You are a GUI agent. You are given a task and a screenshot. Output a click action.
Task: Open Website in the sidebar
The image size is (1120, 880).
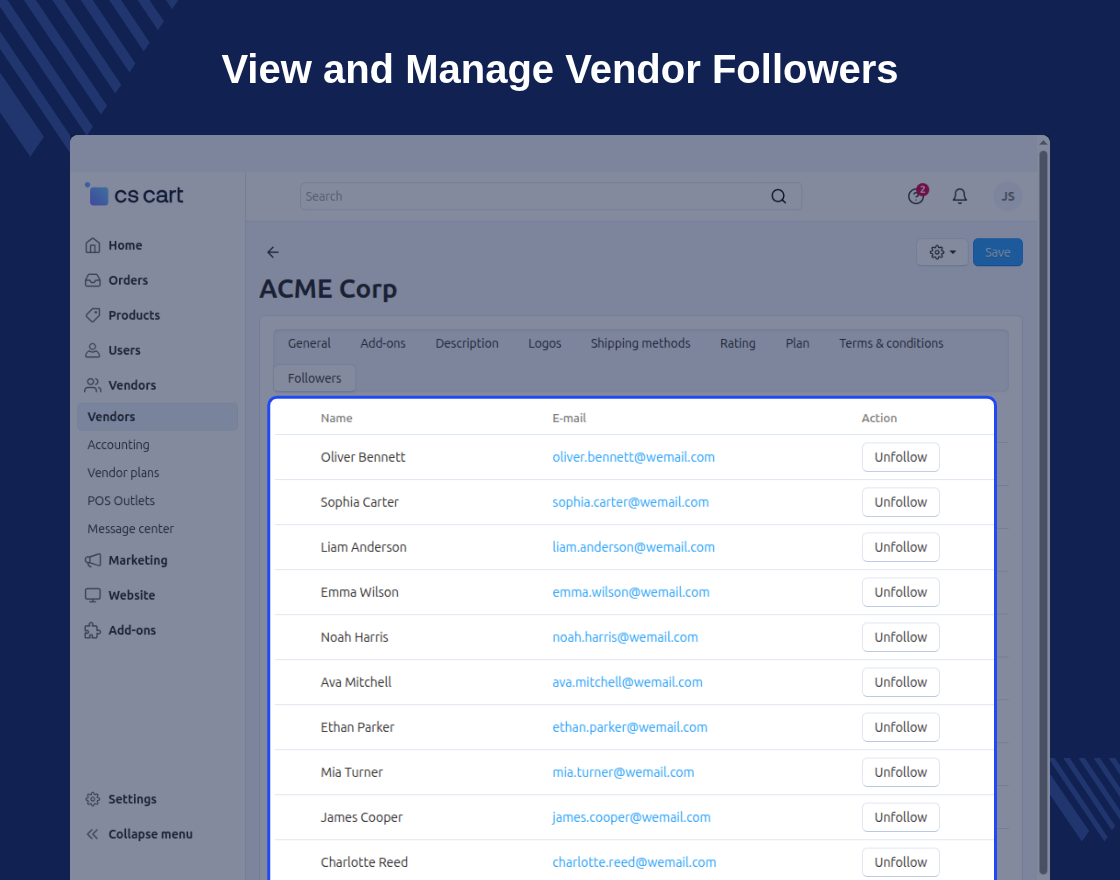coord(119,595)
